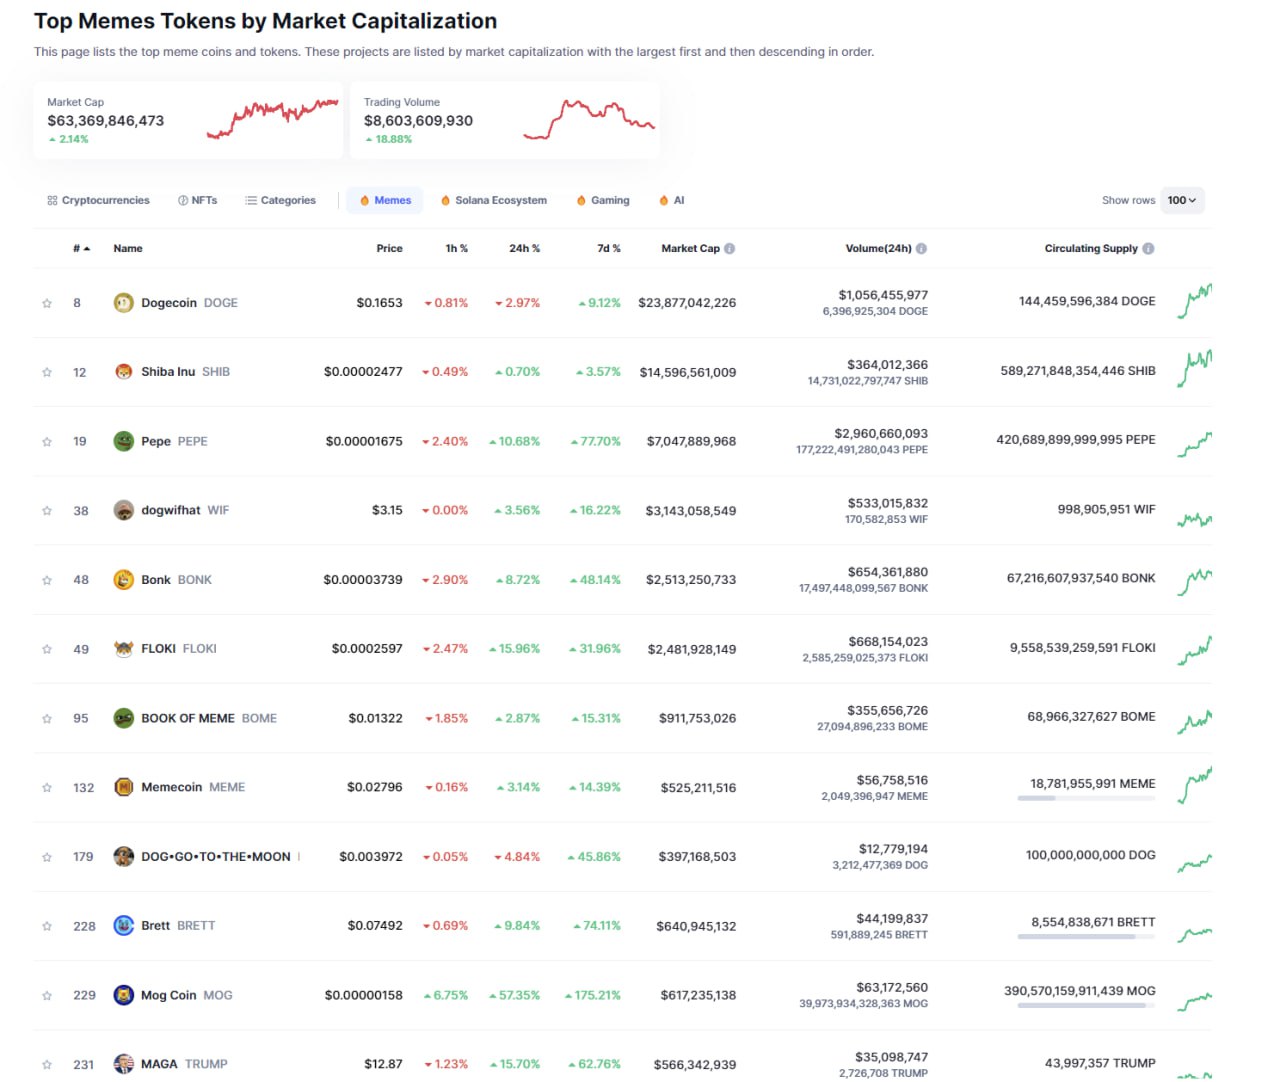Click the Circulating Supply info icon
Image resolution: width=1280 pixels, height=1082 pixels.
point(1148,249)
